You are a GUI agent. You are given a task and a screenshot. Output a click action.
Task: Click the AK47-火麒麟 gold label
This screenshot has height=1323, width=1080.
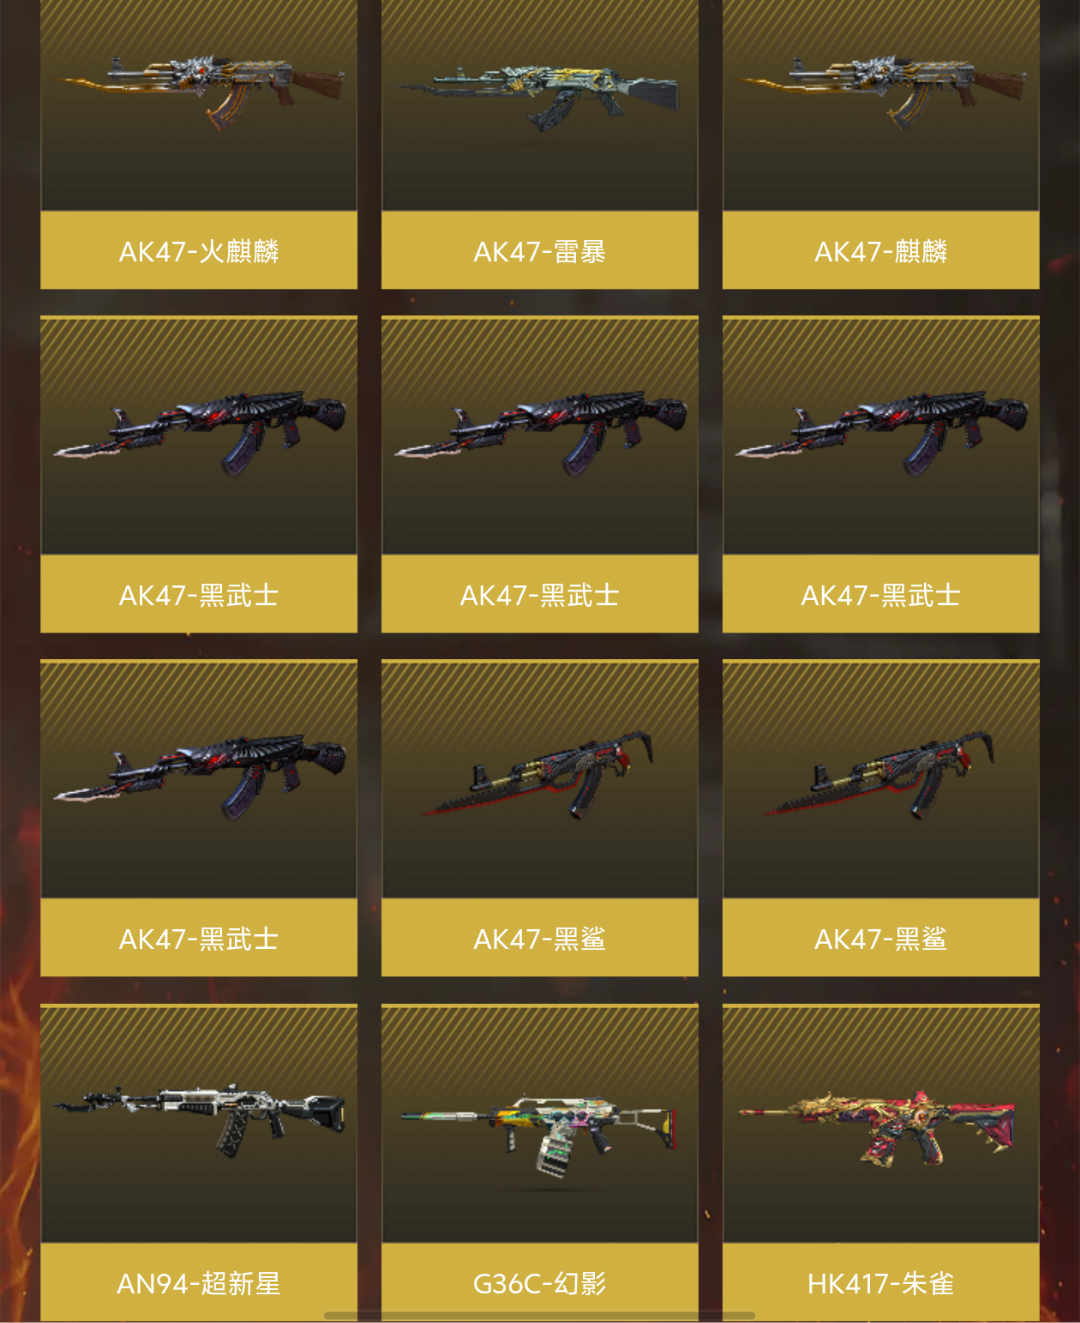[199, 250]
